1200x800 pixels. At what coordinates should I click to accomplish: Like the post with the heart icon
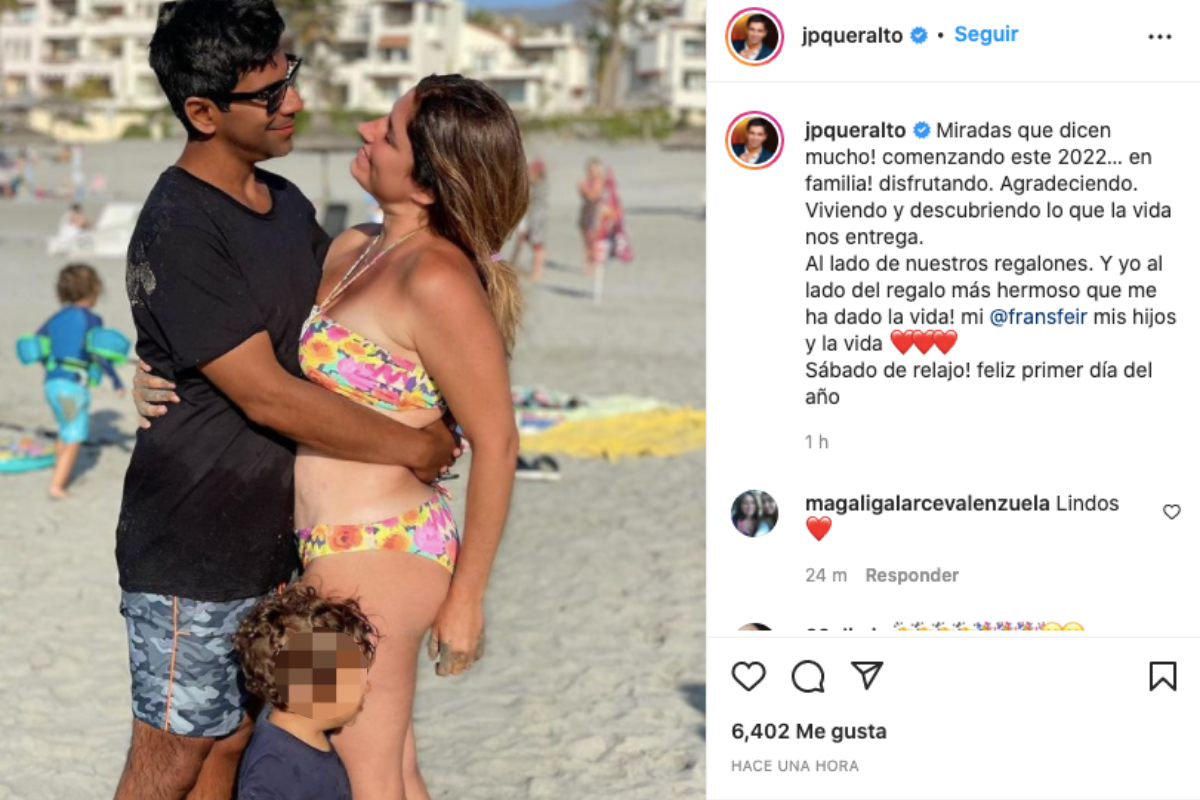point(748,677)
